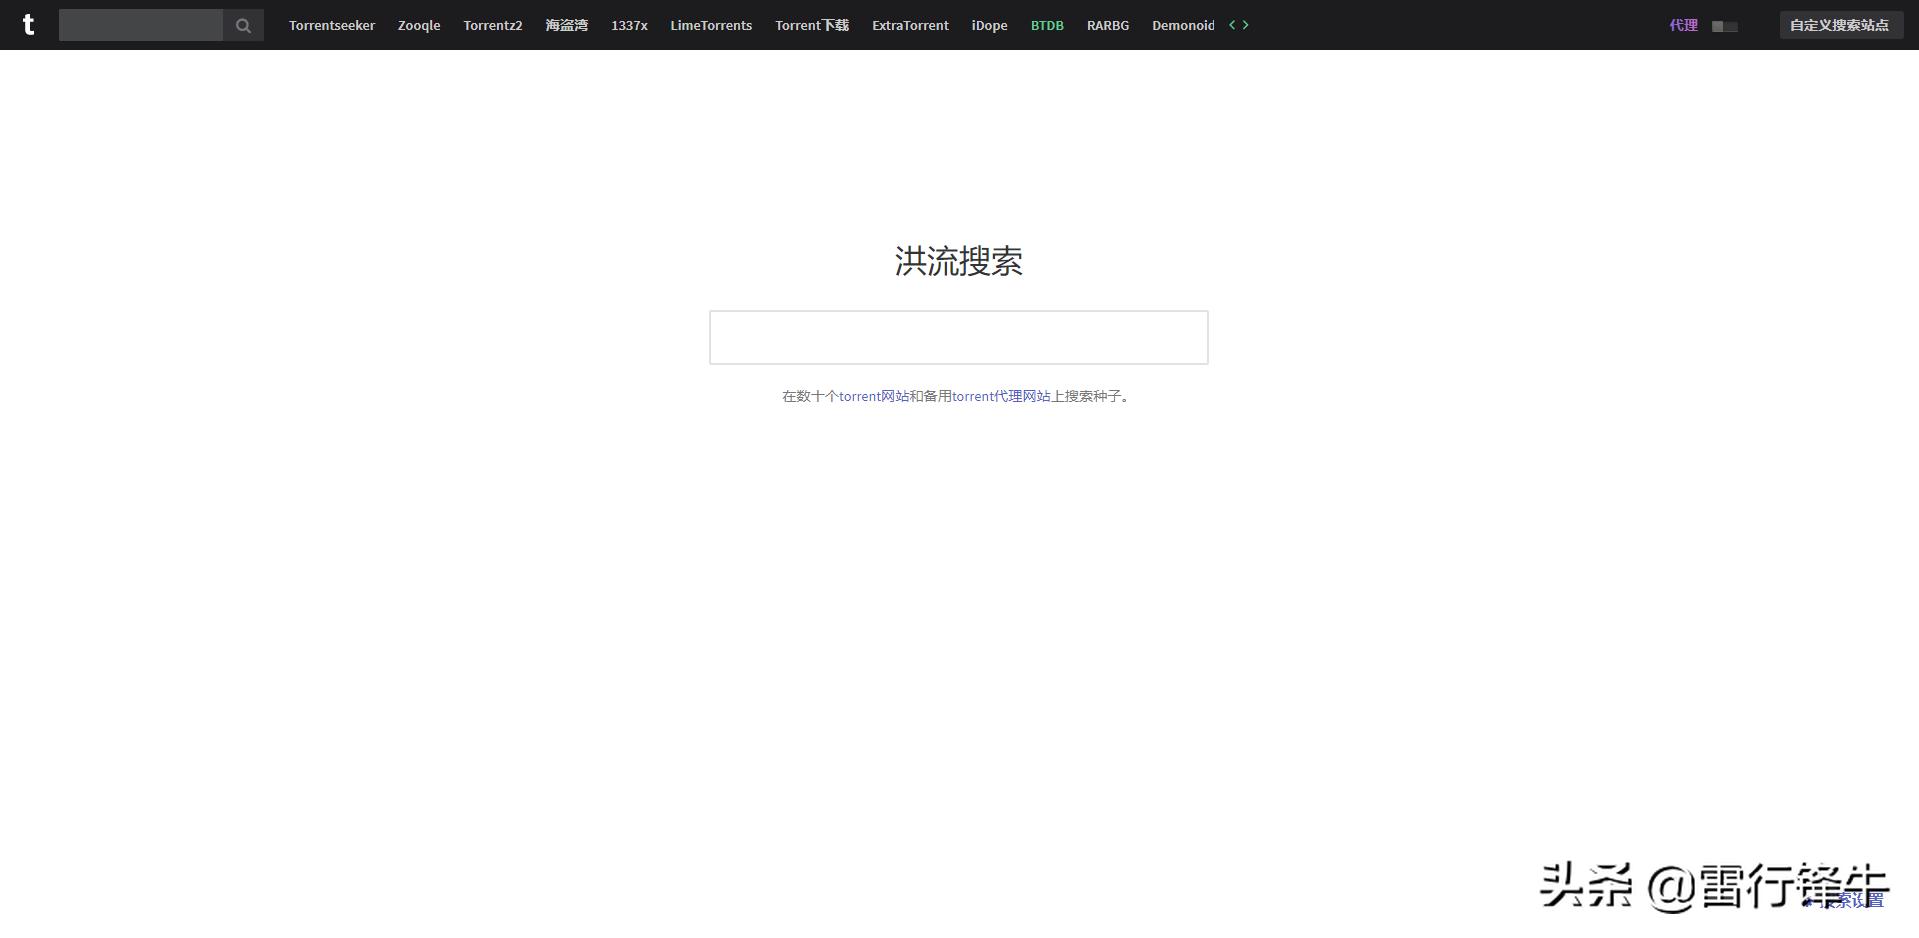Open the iDope search engine
This screenshot has height=938, width=1919.
click(988, 25)
